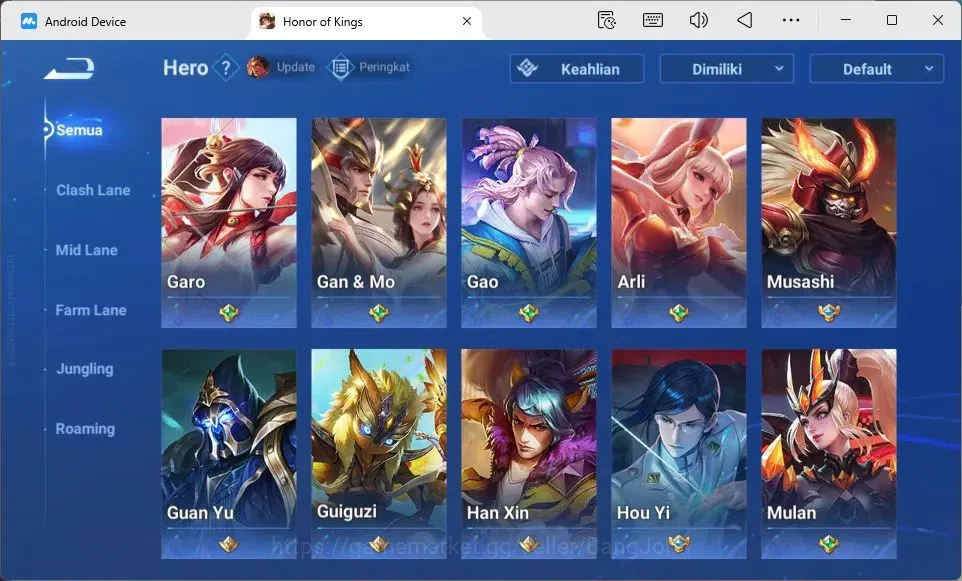Switch to the Mid Lane tab

(x=86, y=250)
